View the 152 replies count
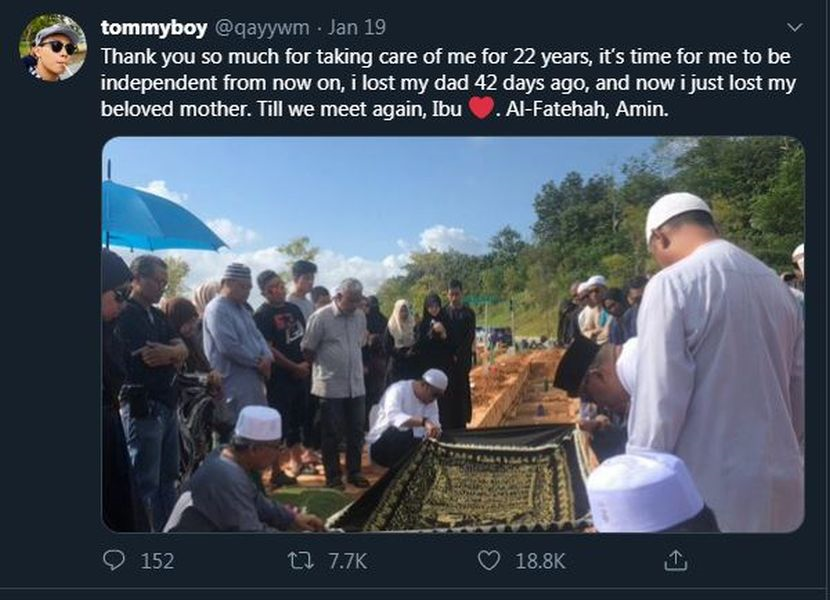 click(157, 561)
